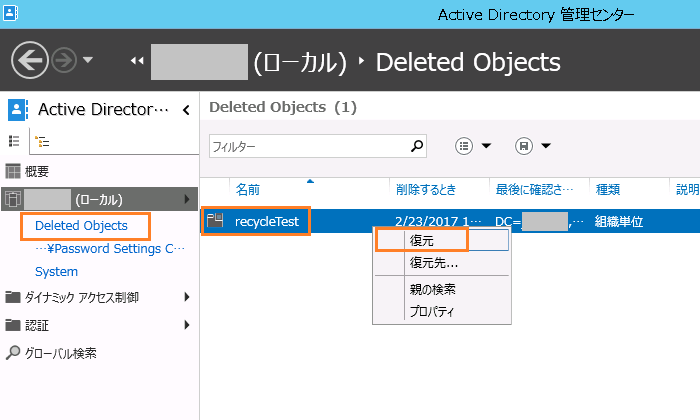Click the (ローカル) breadcrumb segment

coord(300,62)
